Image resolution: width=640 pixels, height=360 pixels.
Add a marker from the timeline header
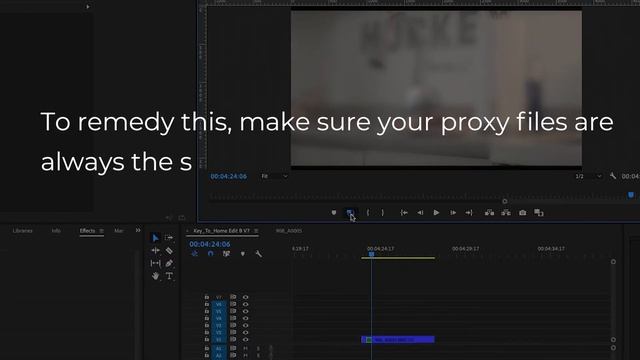coord(243,254)
